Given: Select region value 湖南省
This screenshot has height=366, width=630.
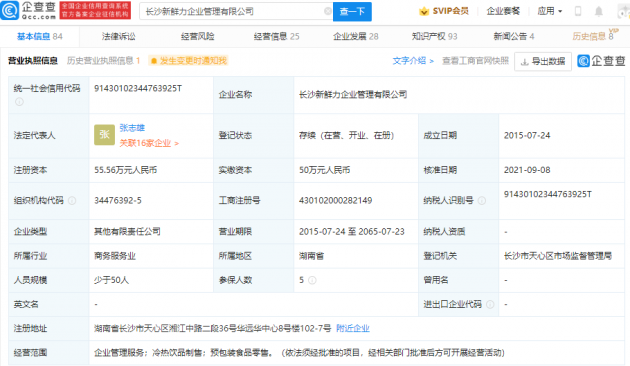Looking at the screenshot, I should (311, 256).
